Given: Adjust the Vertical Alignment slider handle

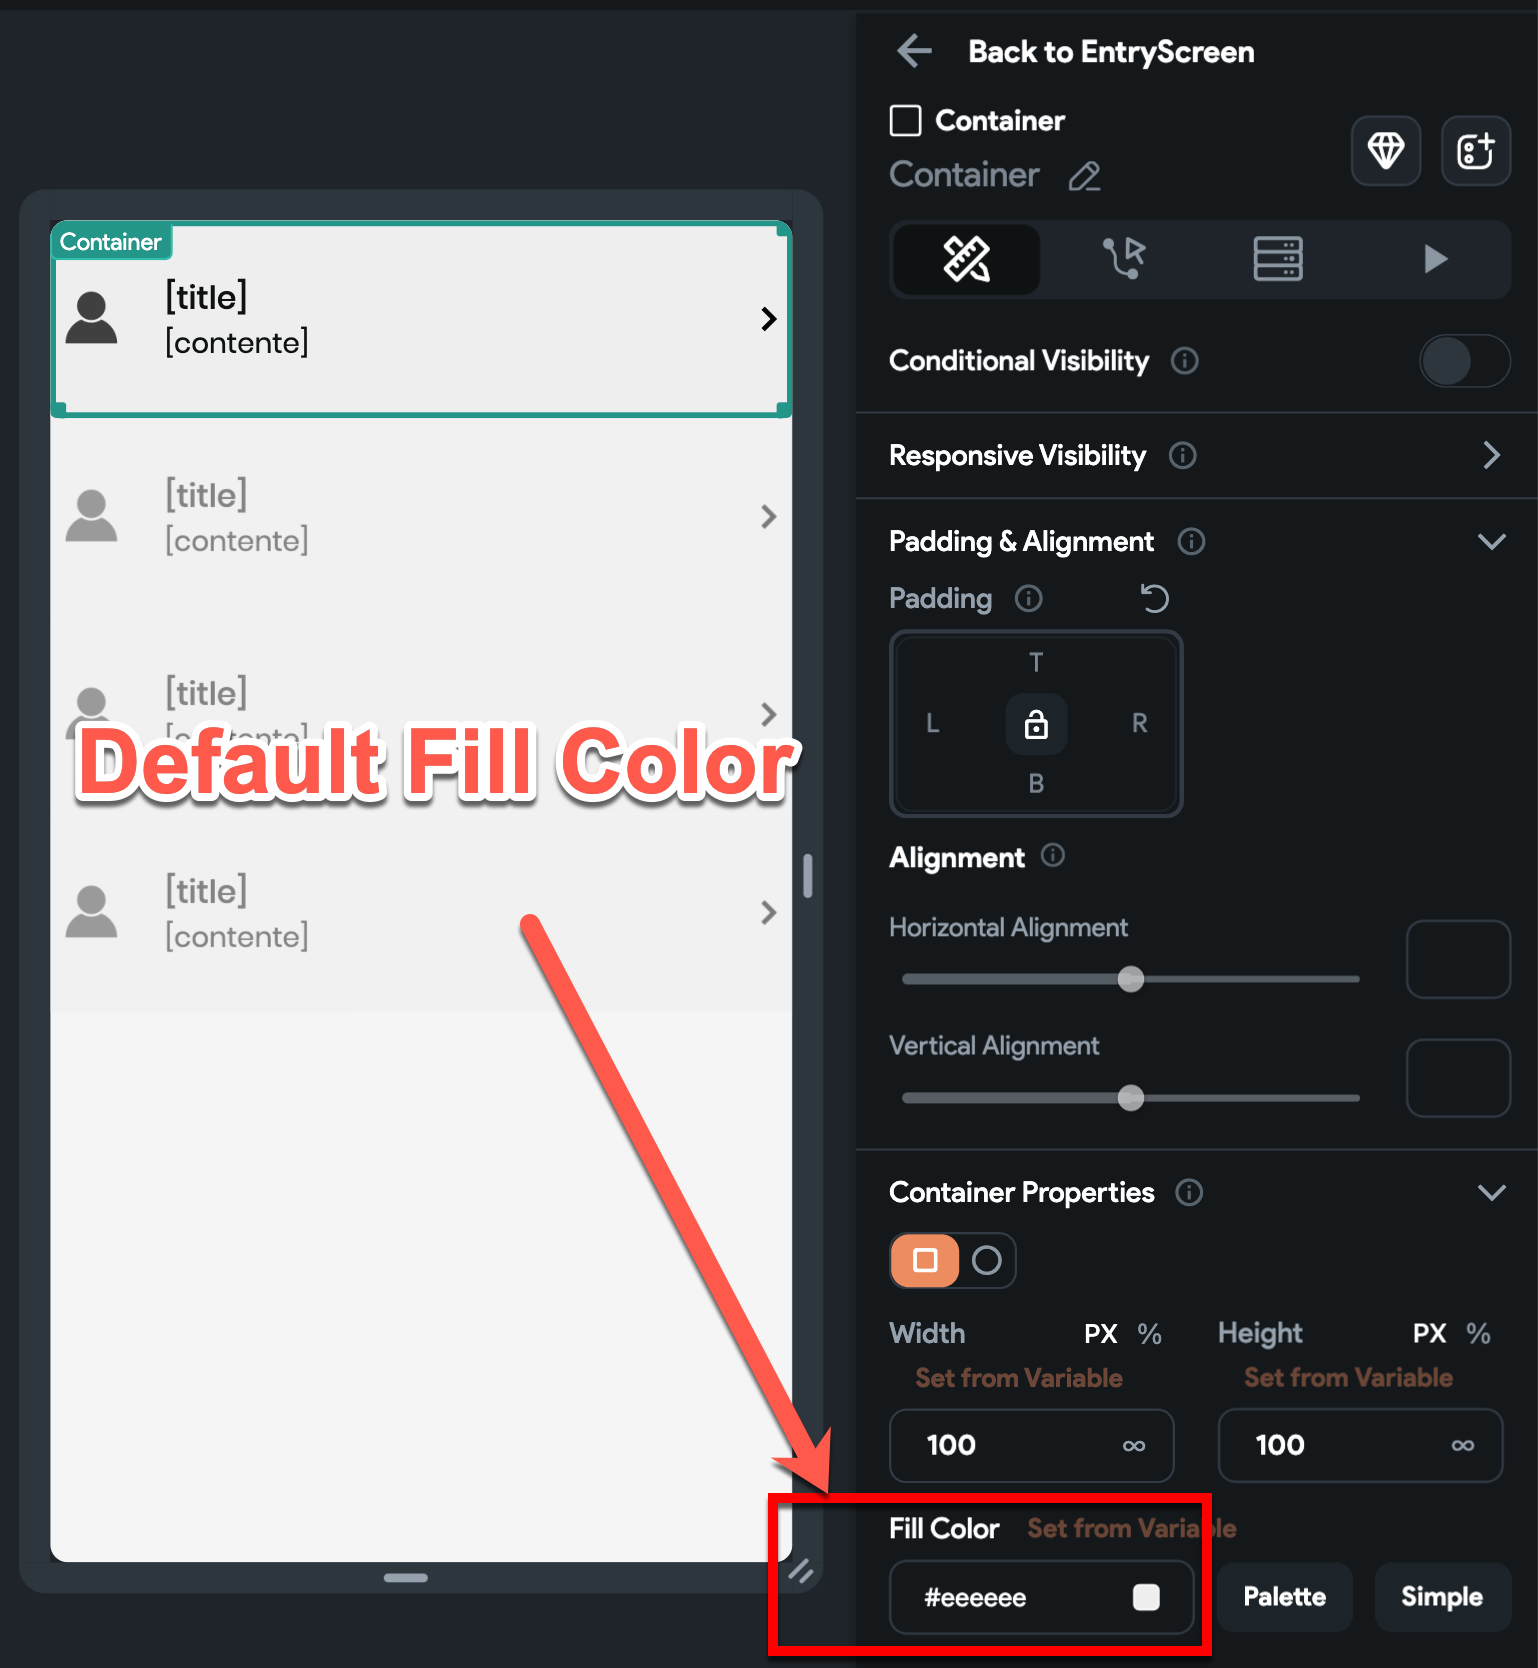Looking at the screenshot, I should (x=1131, y=1098).
